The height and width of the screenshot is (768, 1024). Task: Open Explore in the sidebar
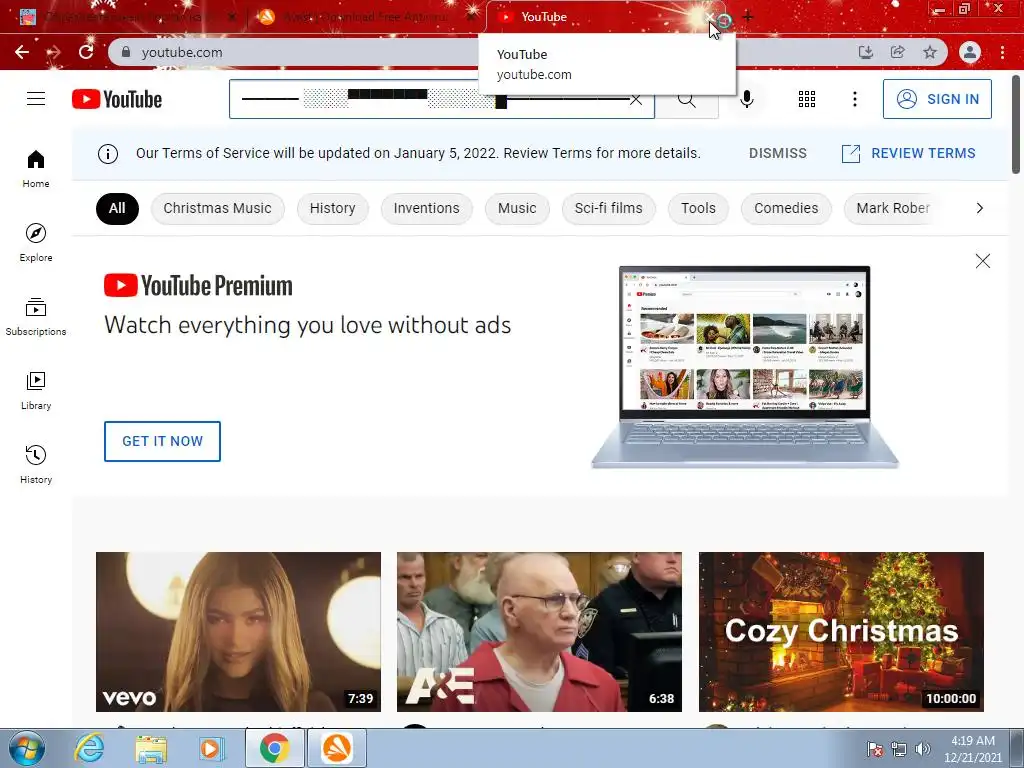(36, 242)
